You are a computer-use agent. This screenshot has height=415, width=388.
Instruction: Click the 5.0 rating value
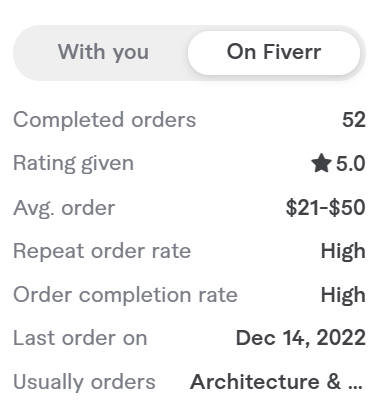click(x=350, y=164)
